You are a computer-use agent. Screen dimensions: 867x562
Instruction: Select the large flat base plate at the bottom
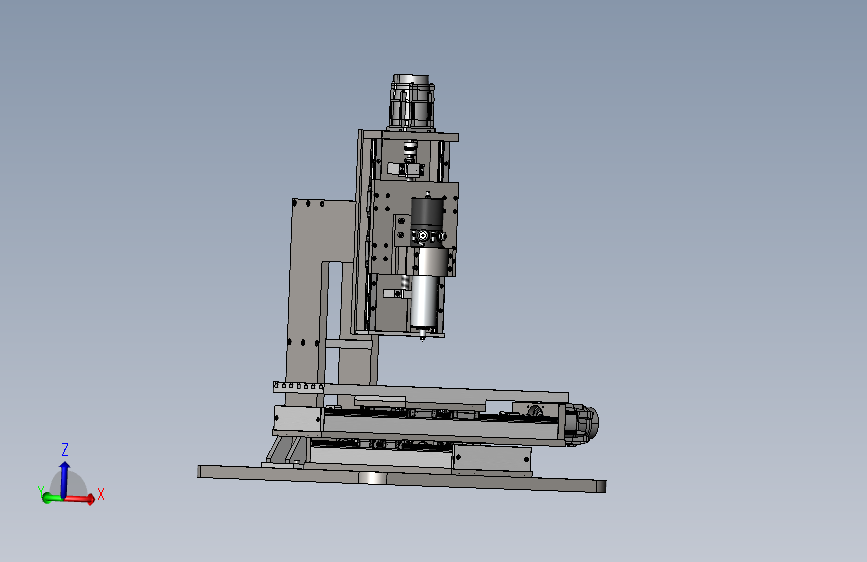[402, 479]
